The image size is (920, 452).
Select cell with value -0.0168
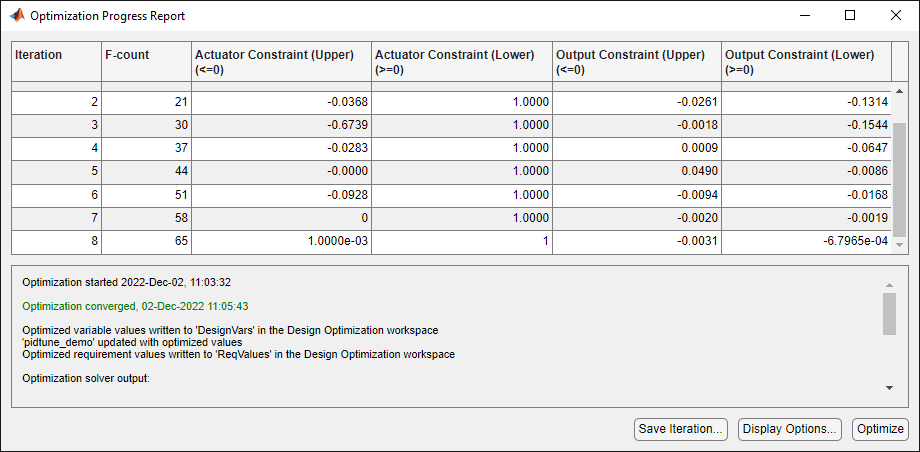(x=807, y=195)
